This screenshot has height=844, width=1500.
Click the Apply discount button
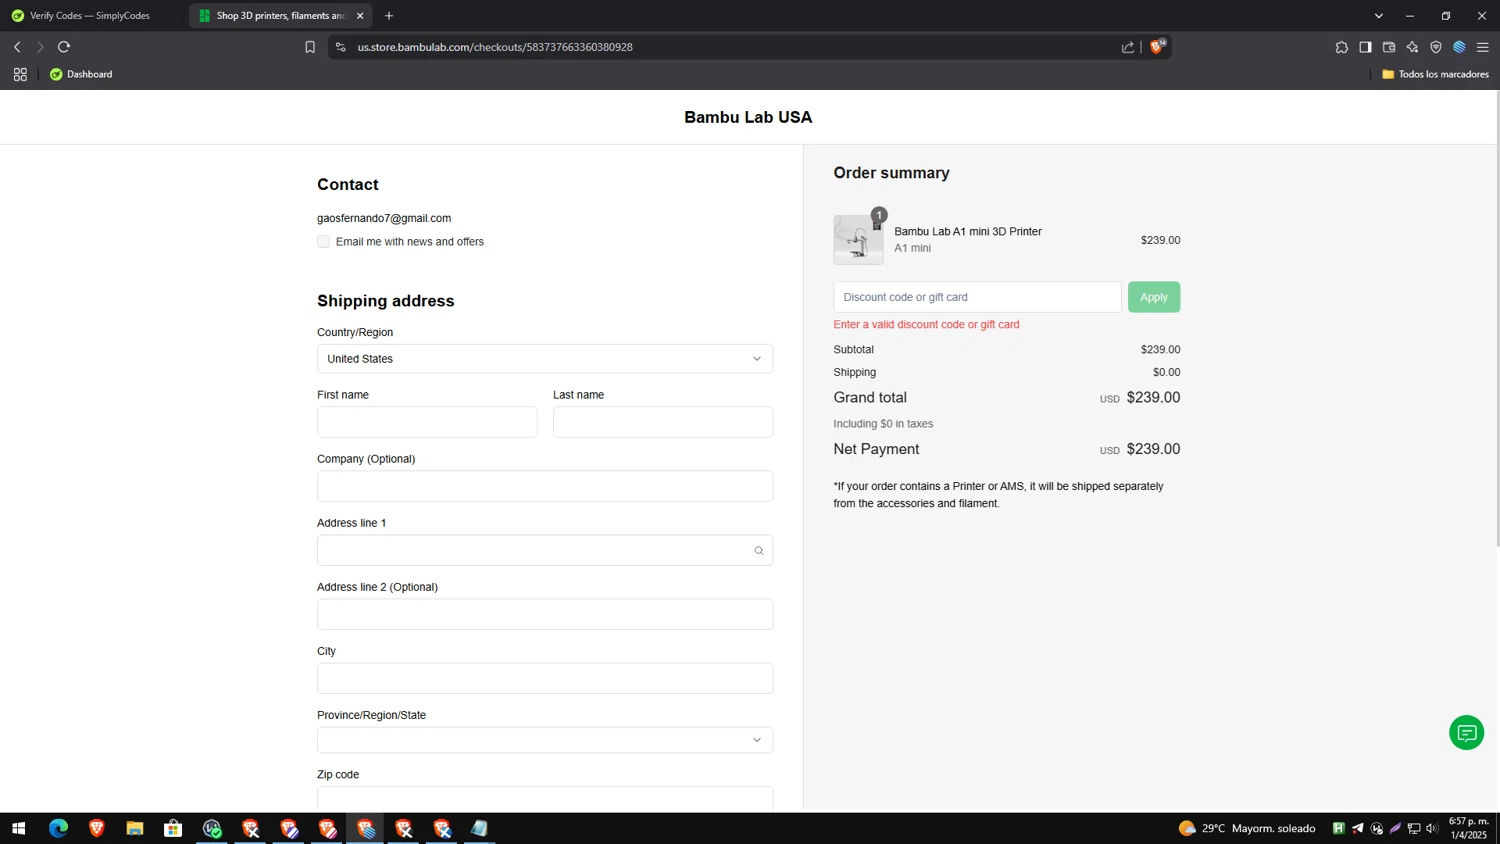(x=1154, y=297)
